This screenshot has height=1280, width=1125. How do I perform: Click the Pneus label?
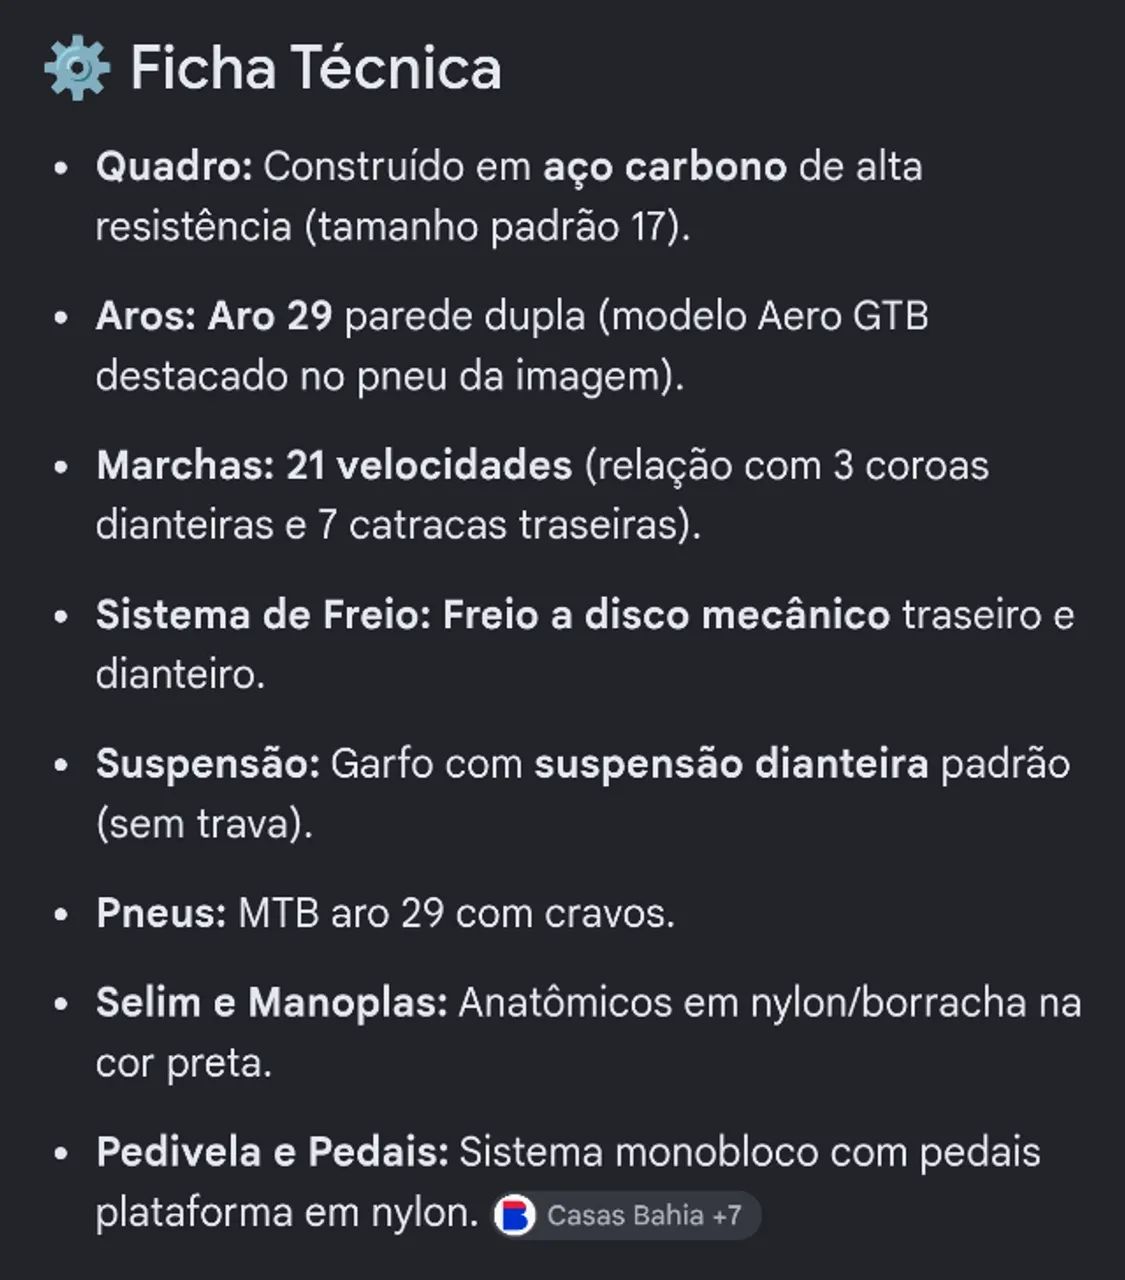[x=161, y=913]
